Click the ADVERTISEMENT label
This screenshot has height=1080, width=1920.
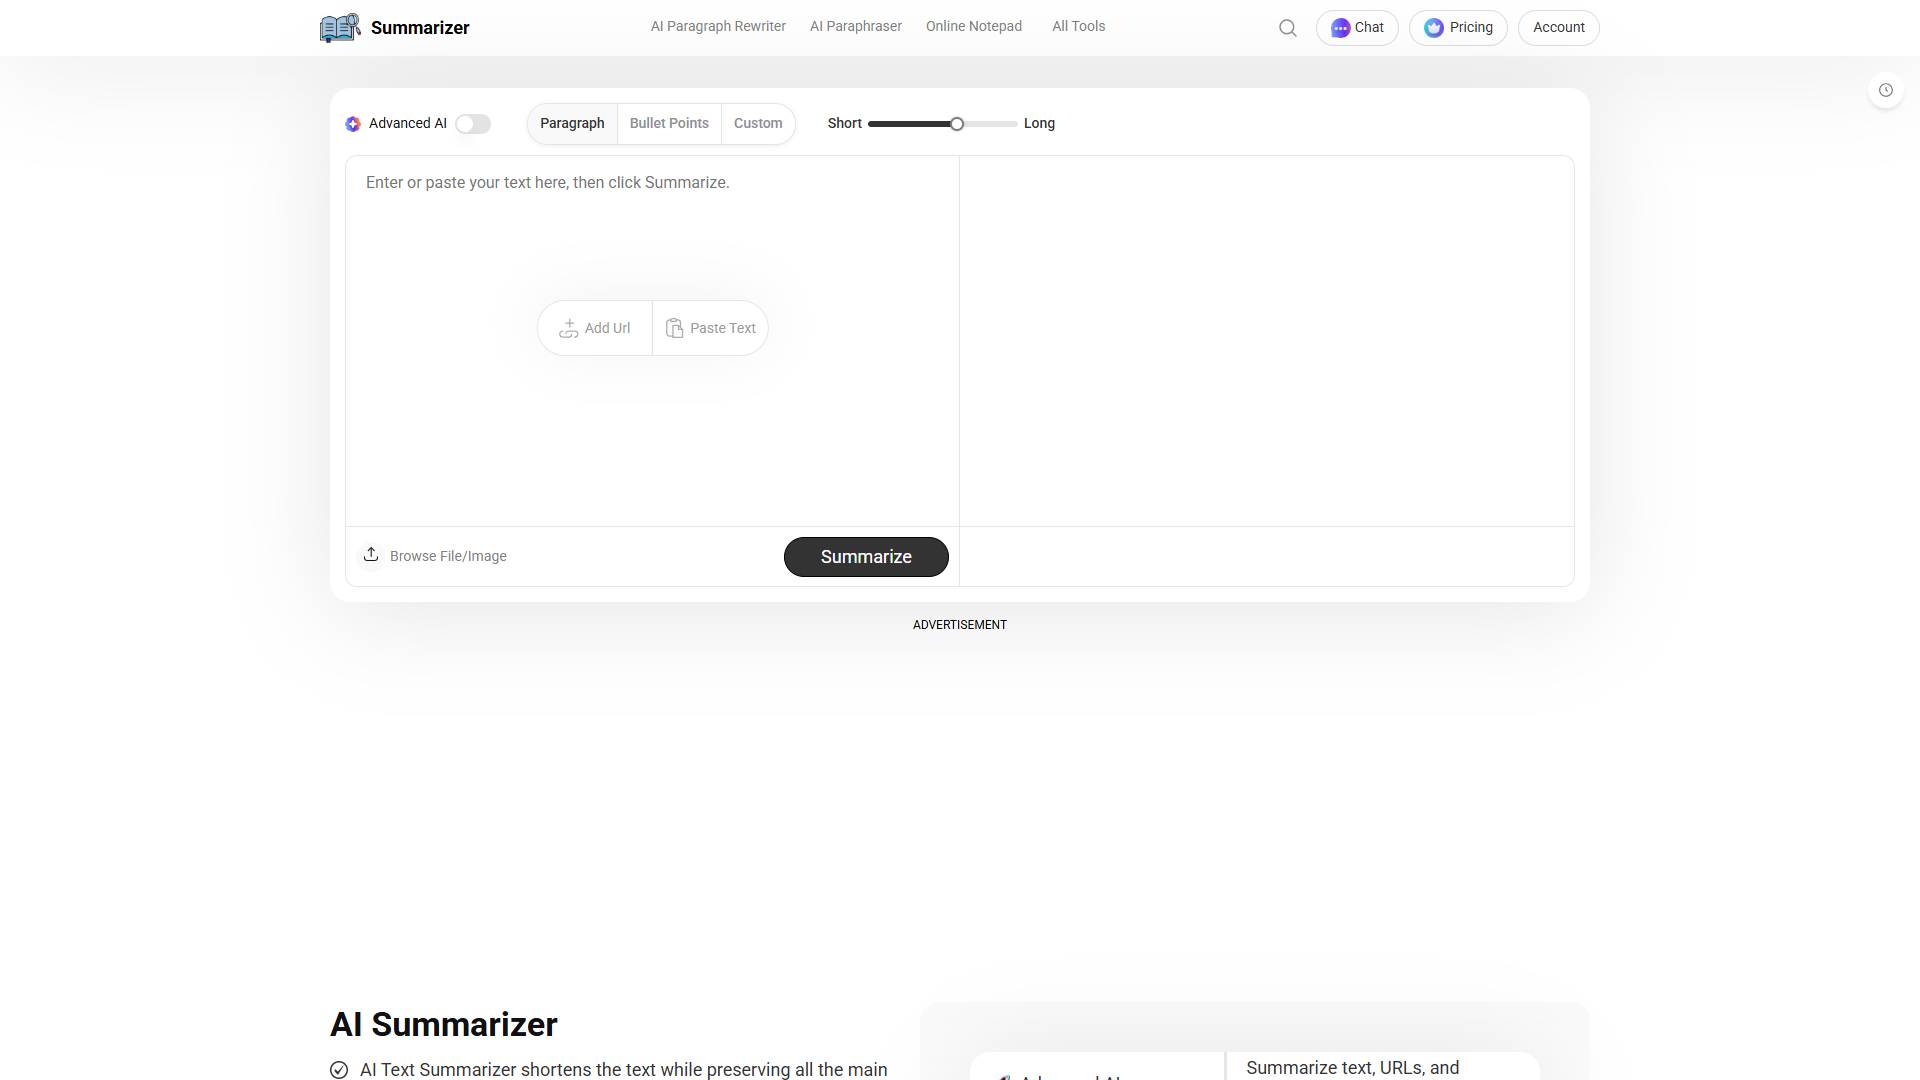pos(960,625)
